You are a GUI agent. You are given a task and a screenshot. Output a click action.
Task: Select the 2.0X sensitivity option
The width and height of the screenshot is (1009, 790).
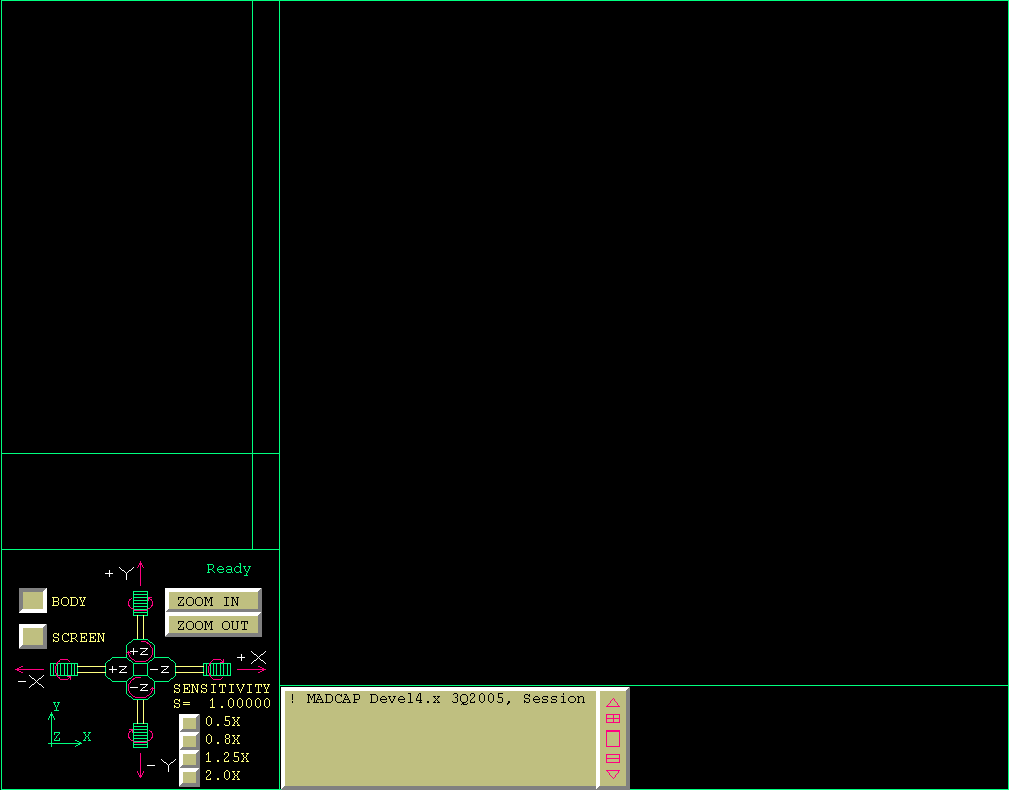click(x=189, y=776)
